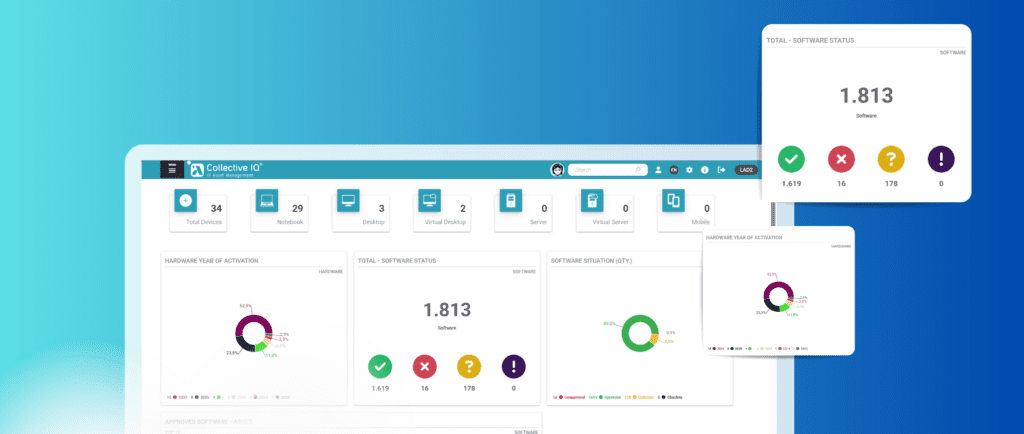The image size is (1024, 434).
Task: Toggle the 2024 legend in hardware chart
Action: (176, 397)
